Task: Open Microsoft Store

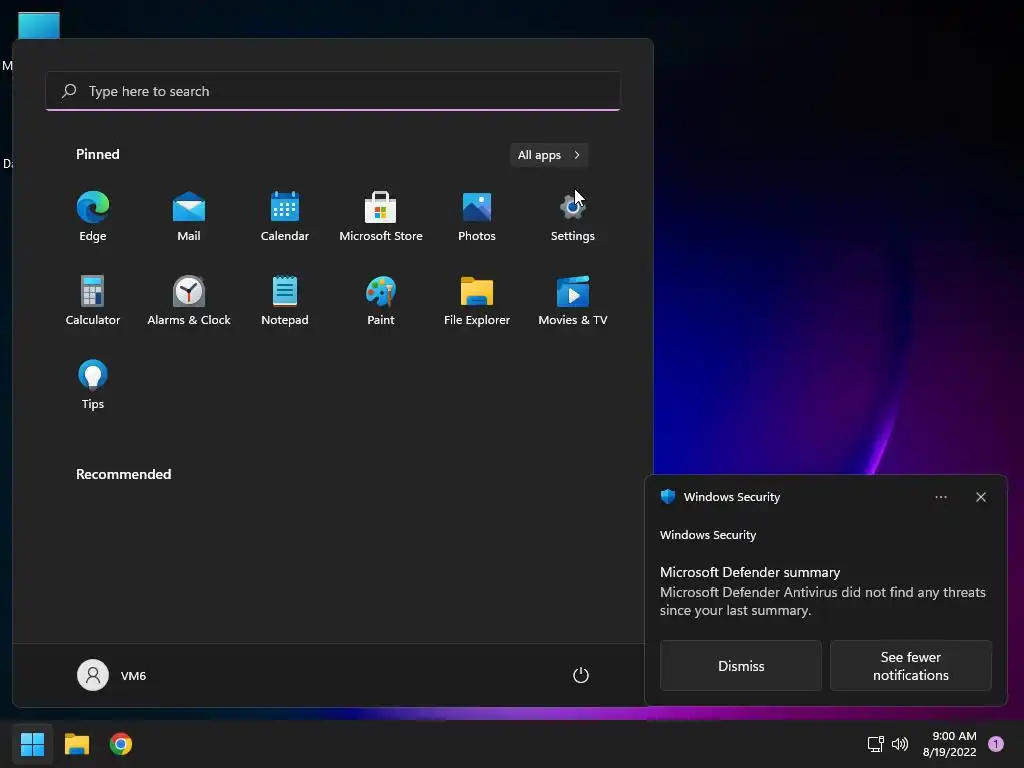Action: pyautogui.click(x=381, y=217)
